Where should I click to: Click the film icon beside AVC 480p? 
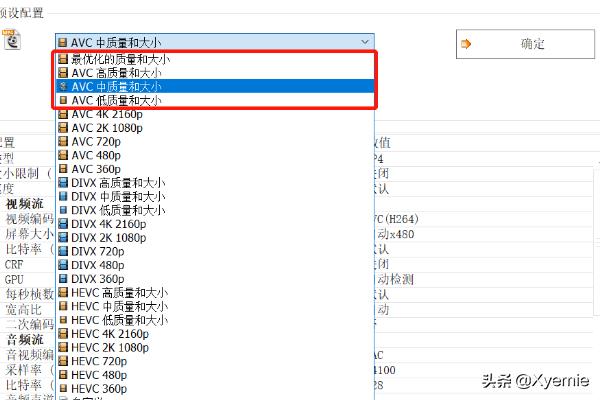coord(64,156)
